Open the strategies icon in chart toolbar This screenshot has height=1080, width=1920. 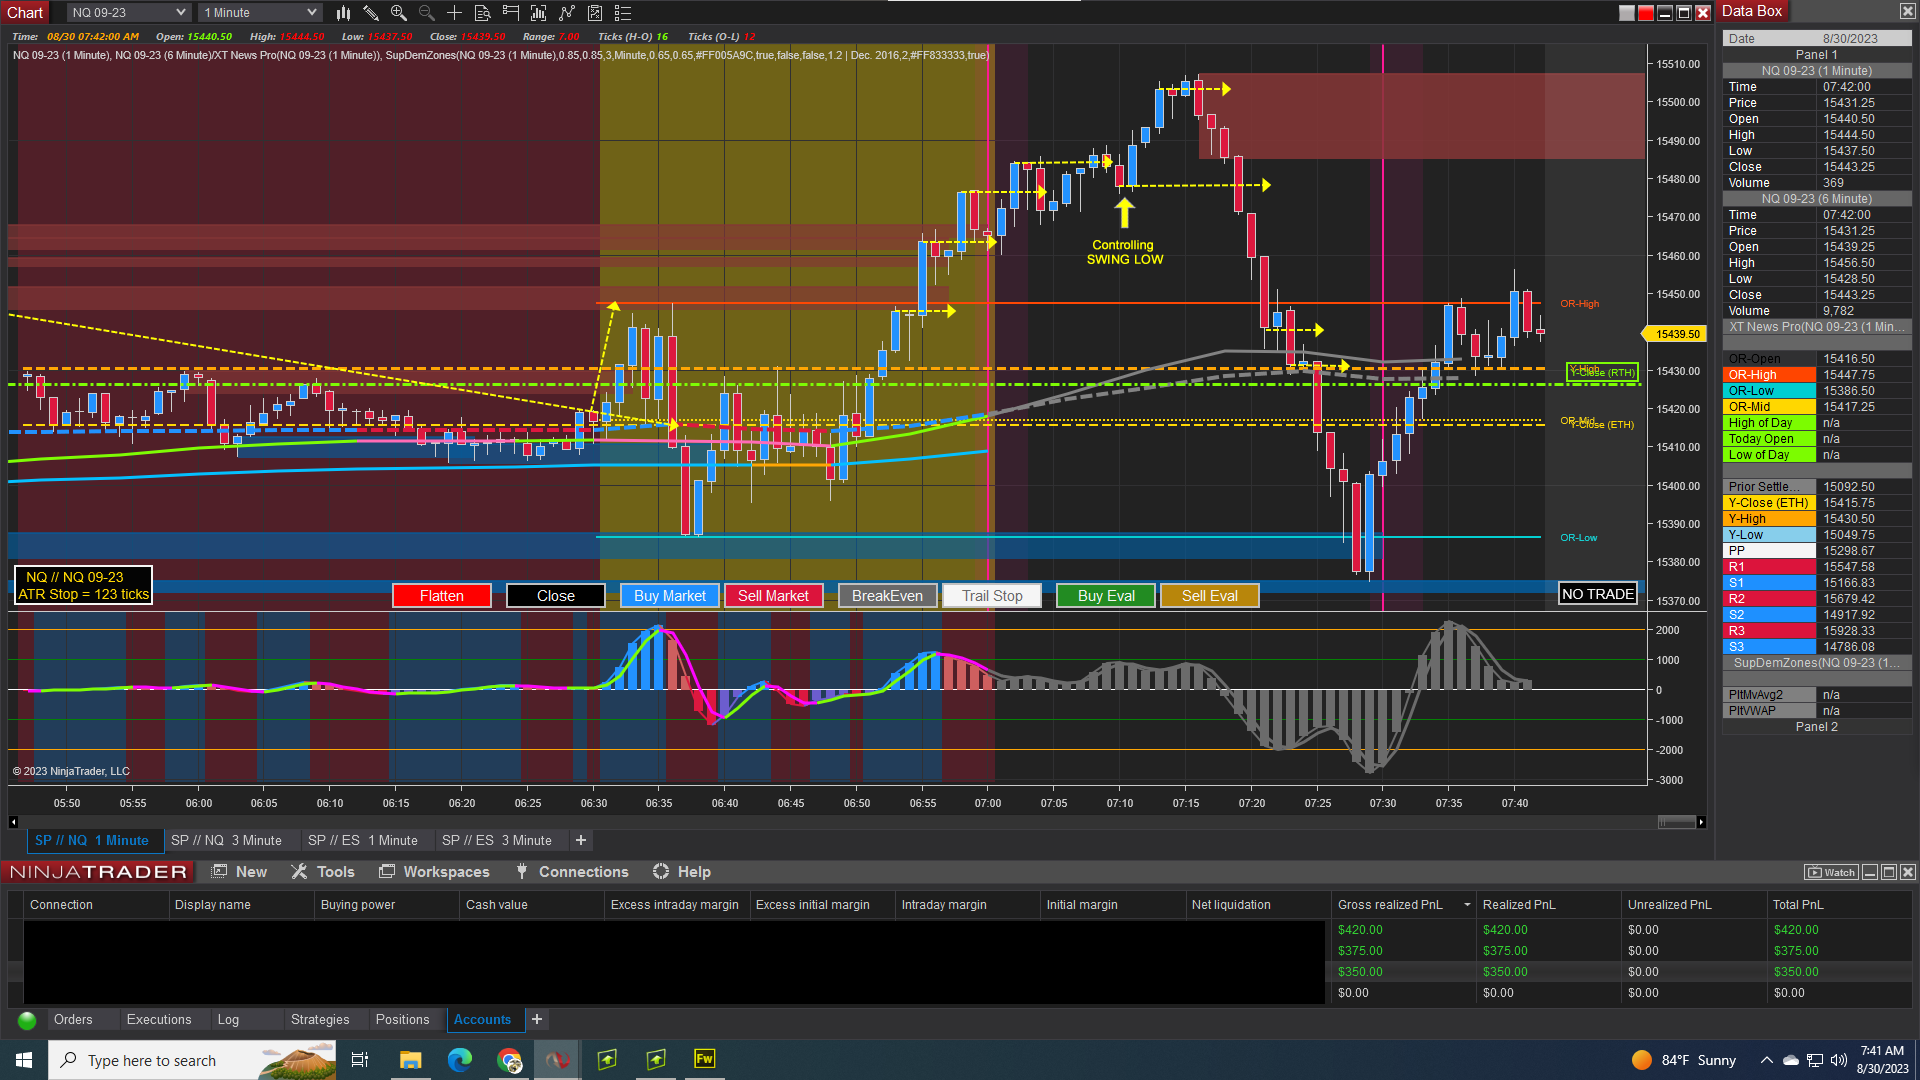point(595,13)
